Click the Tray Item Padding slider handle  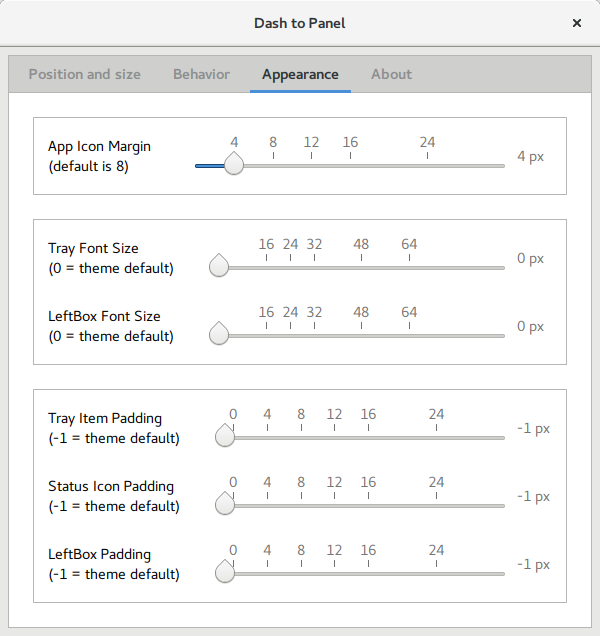tap(225, 437)
